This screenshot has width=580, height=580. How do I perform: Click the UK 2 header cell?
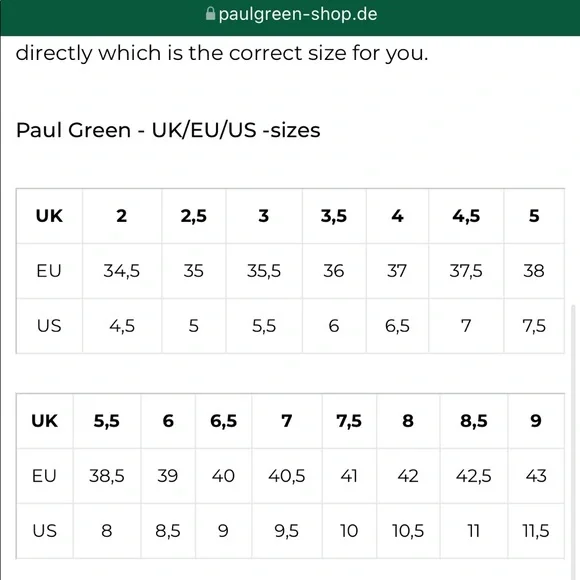pos(122,216)
